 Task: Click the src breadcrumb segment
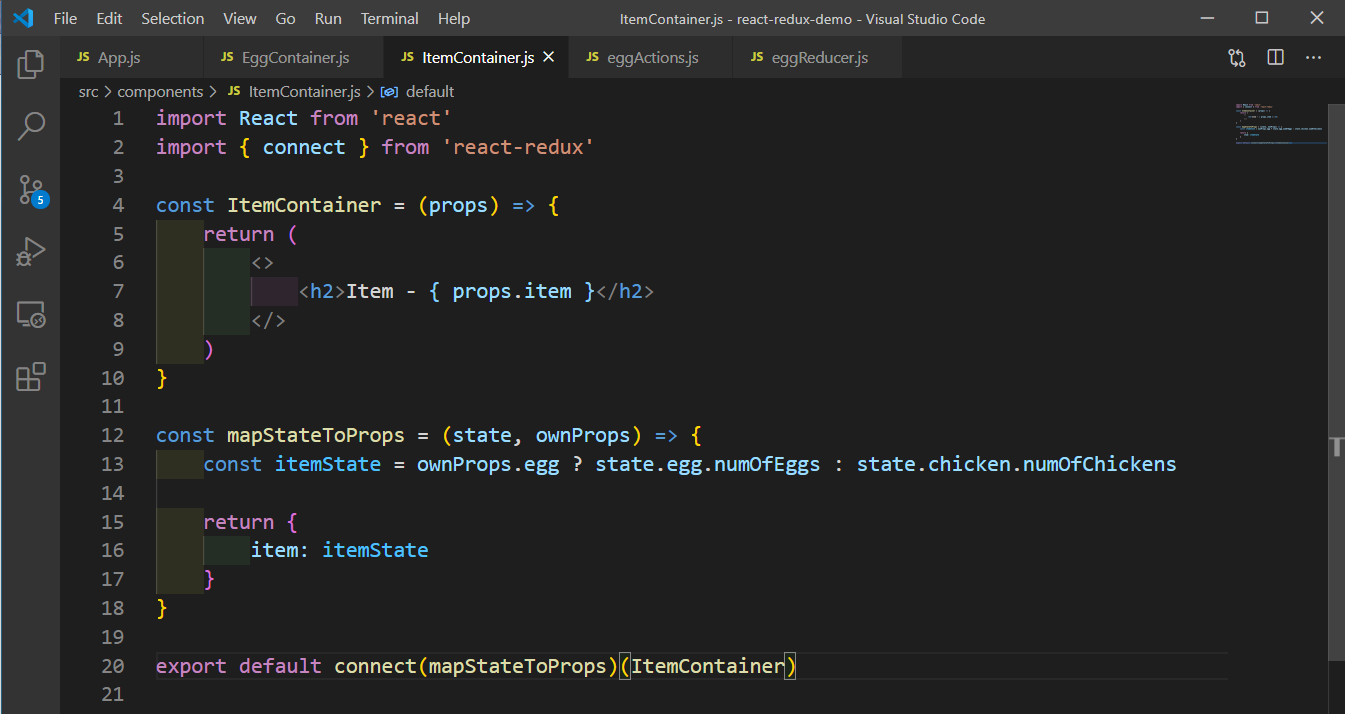pyautogui.click(x=89, y=92)
